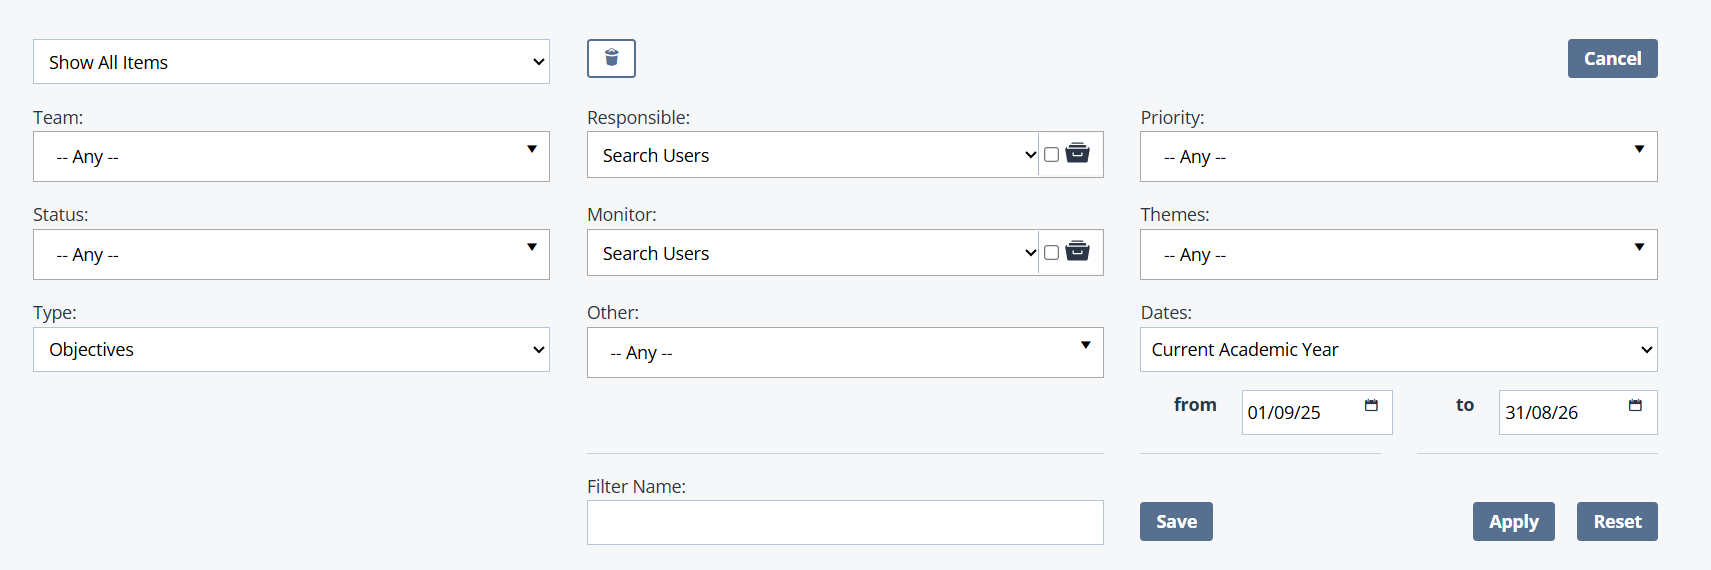
Task: Click the Save filter button
Action: (x=1176, y=521)
